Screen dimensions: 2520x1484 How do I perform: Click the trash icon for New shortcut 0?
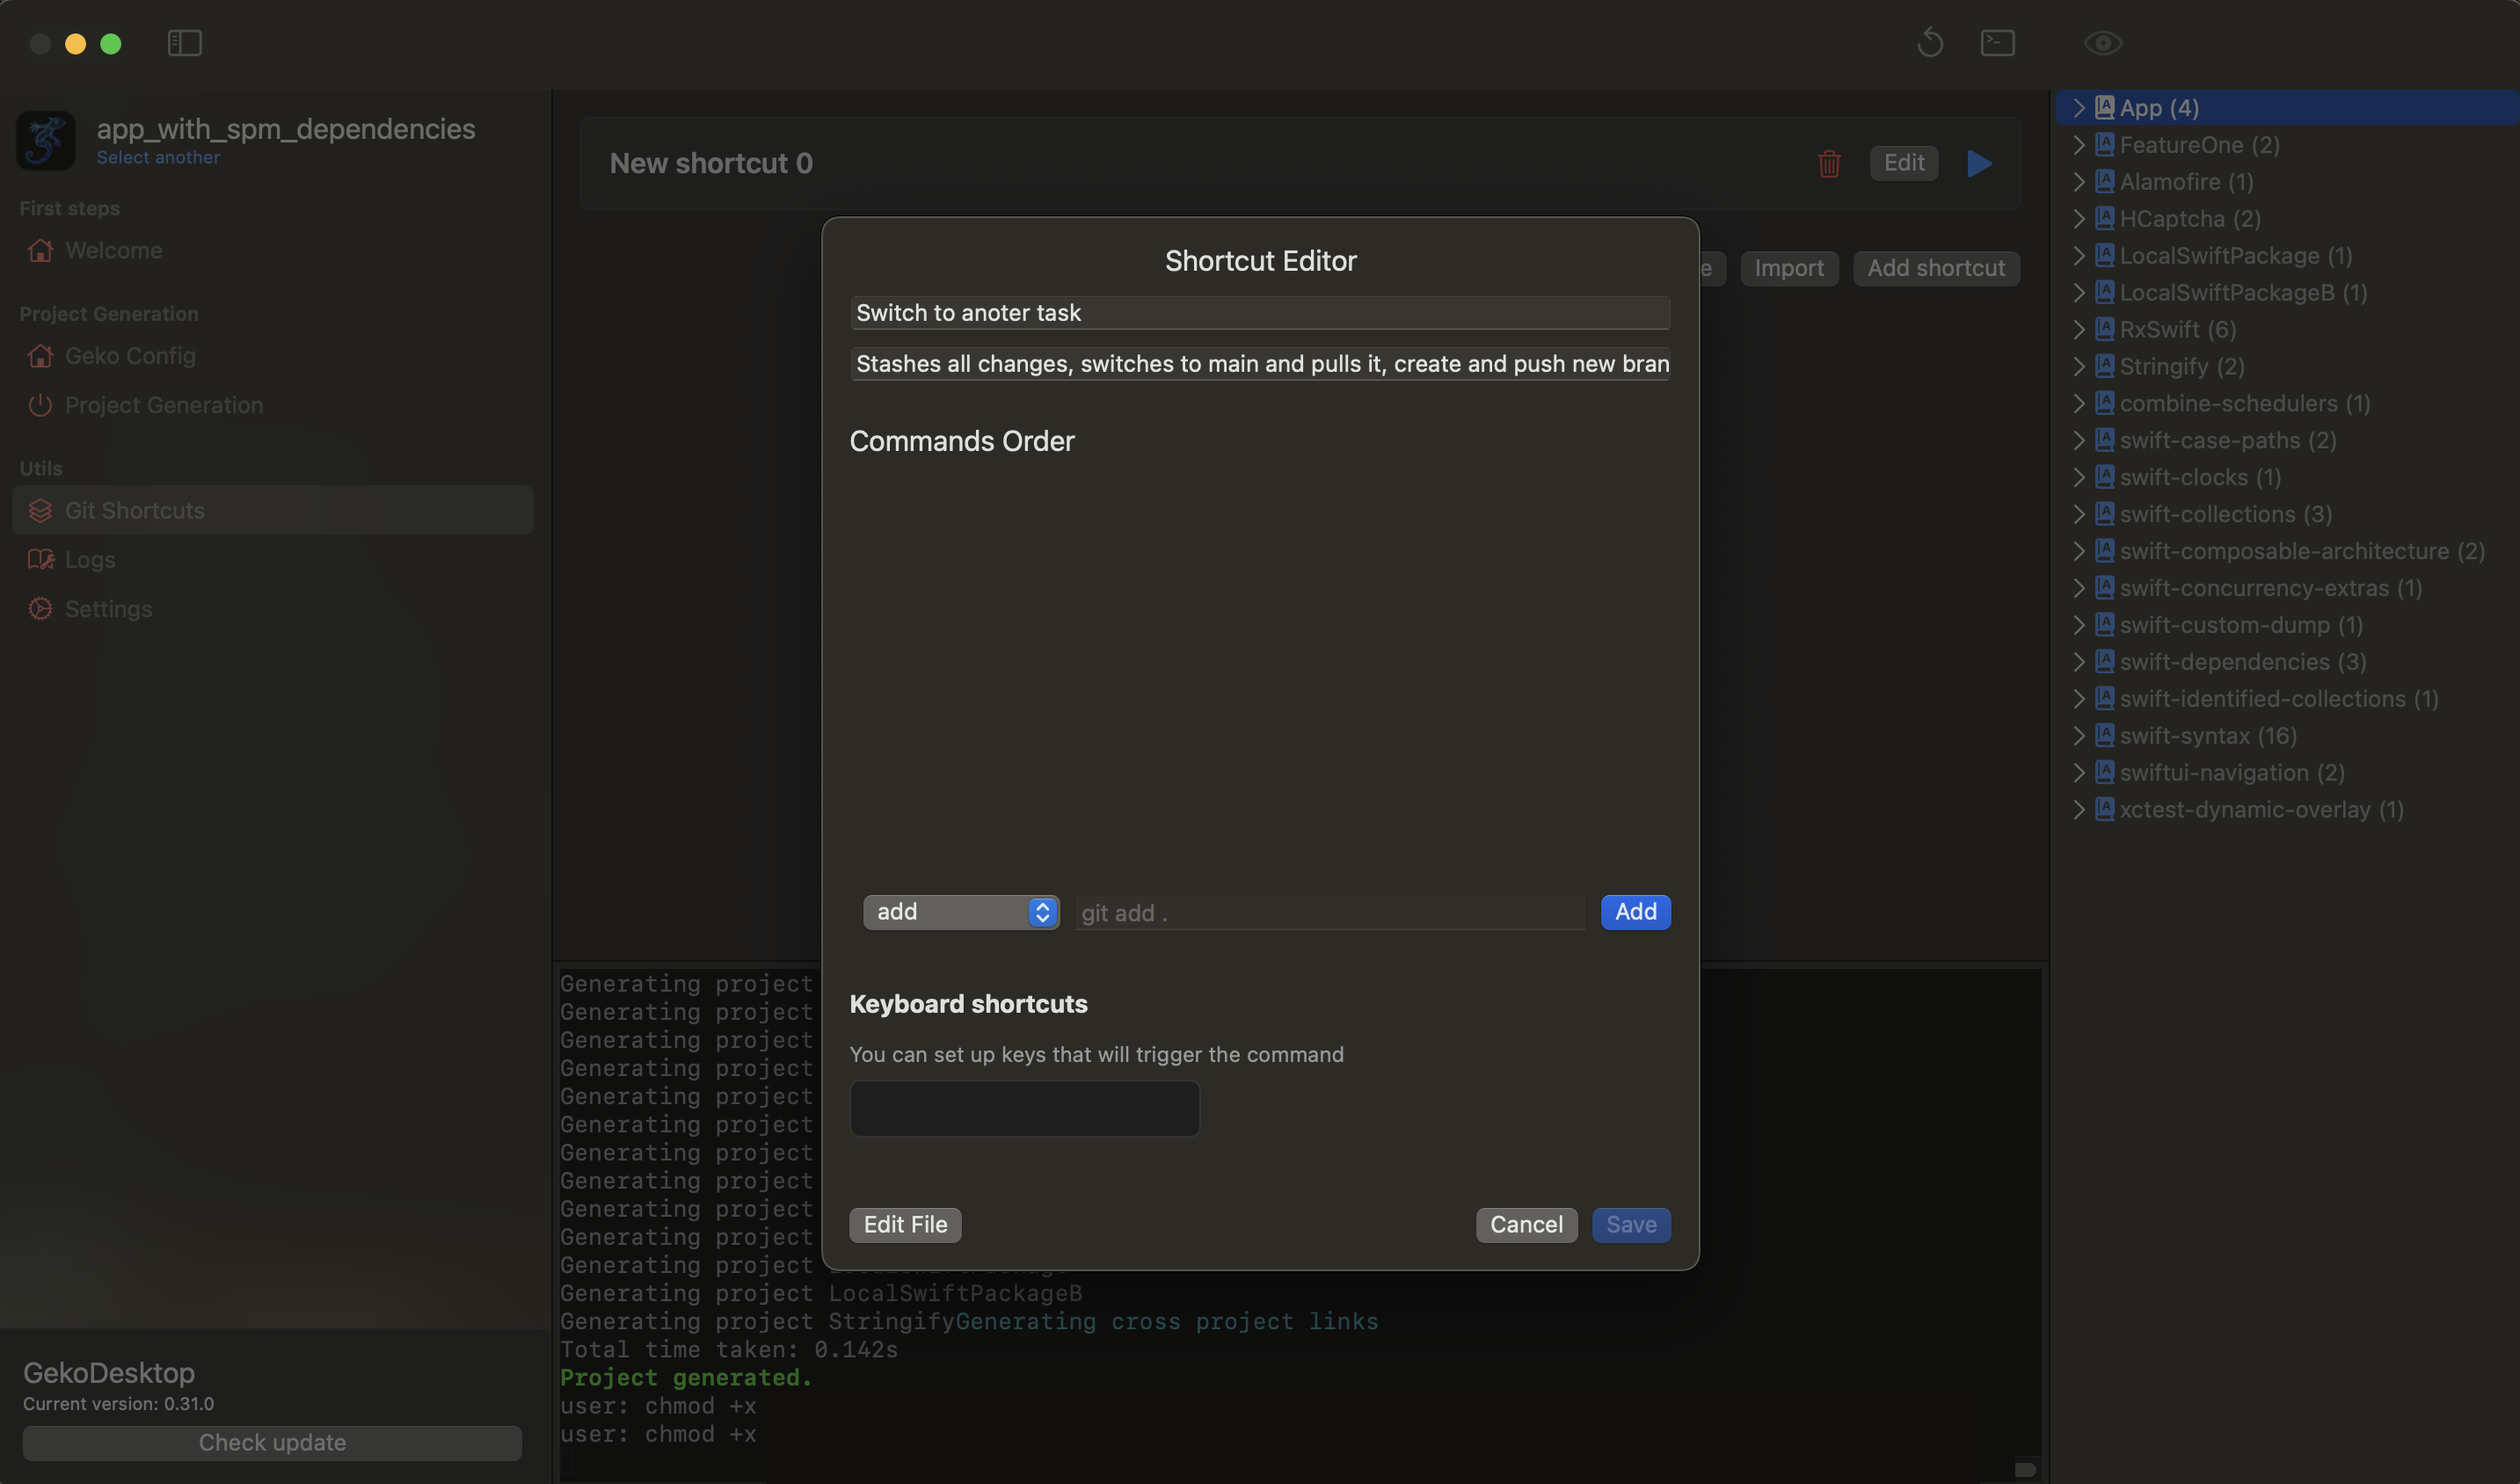pos(1828,163)
